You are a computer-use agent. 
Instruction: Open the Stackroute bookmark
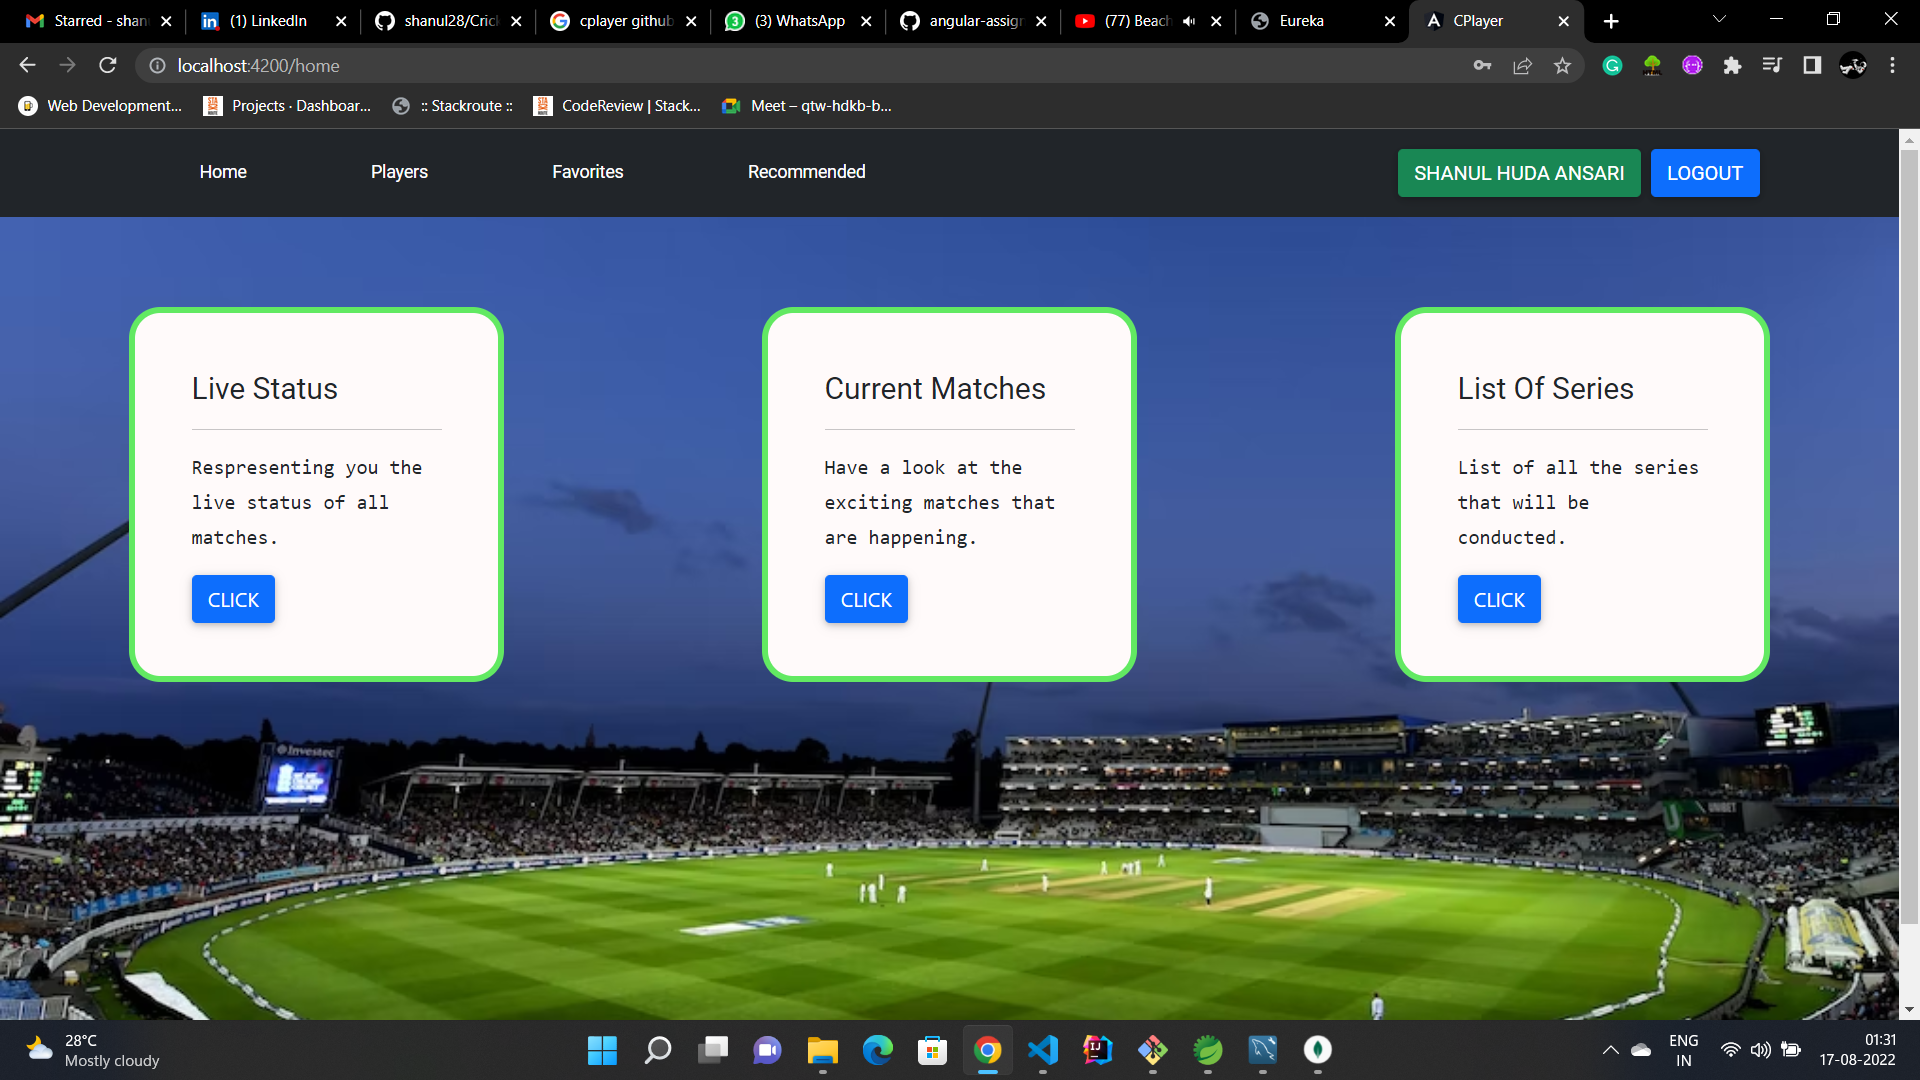(453, 106)
